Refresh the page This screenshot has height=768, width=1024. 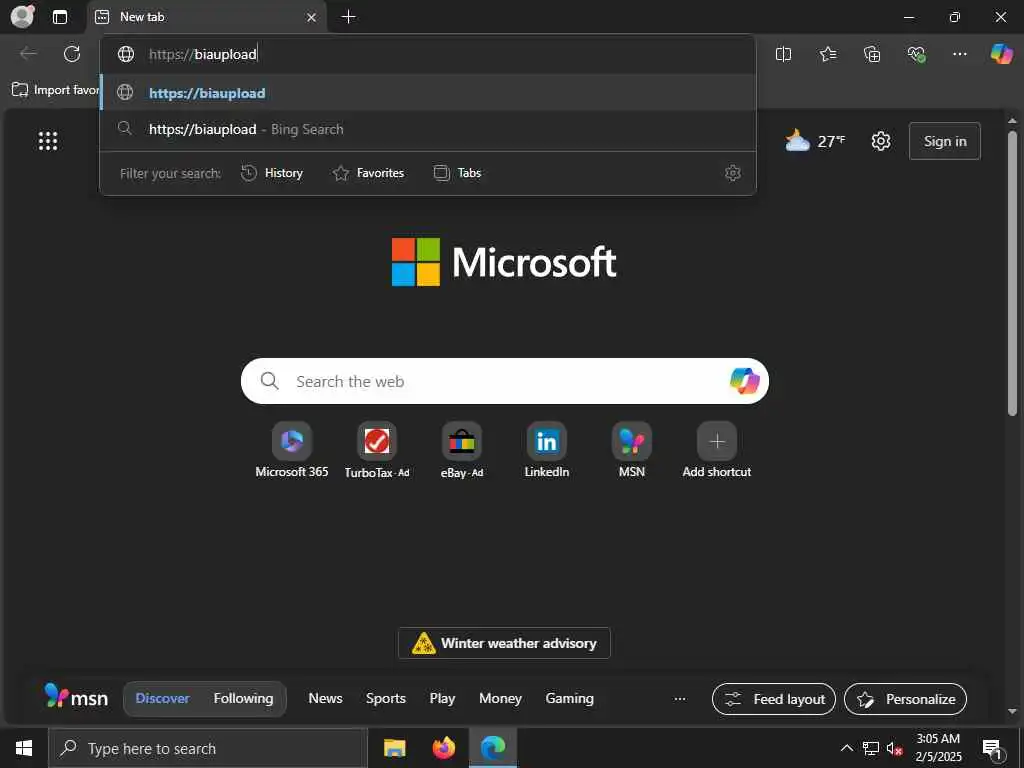(72, 54)
